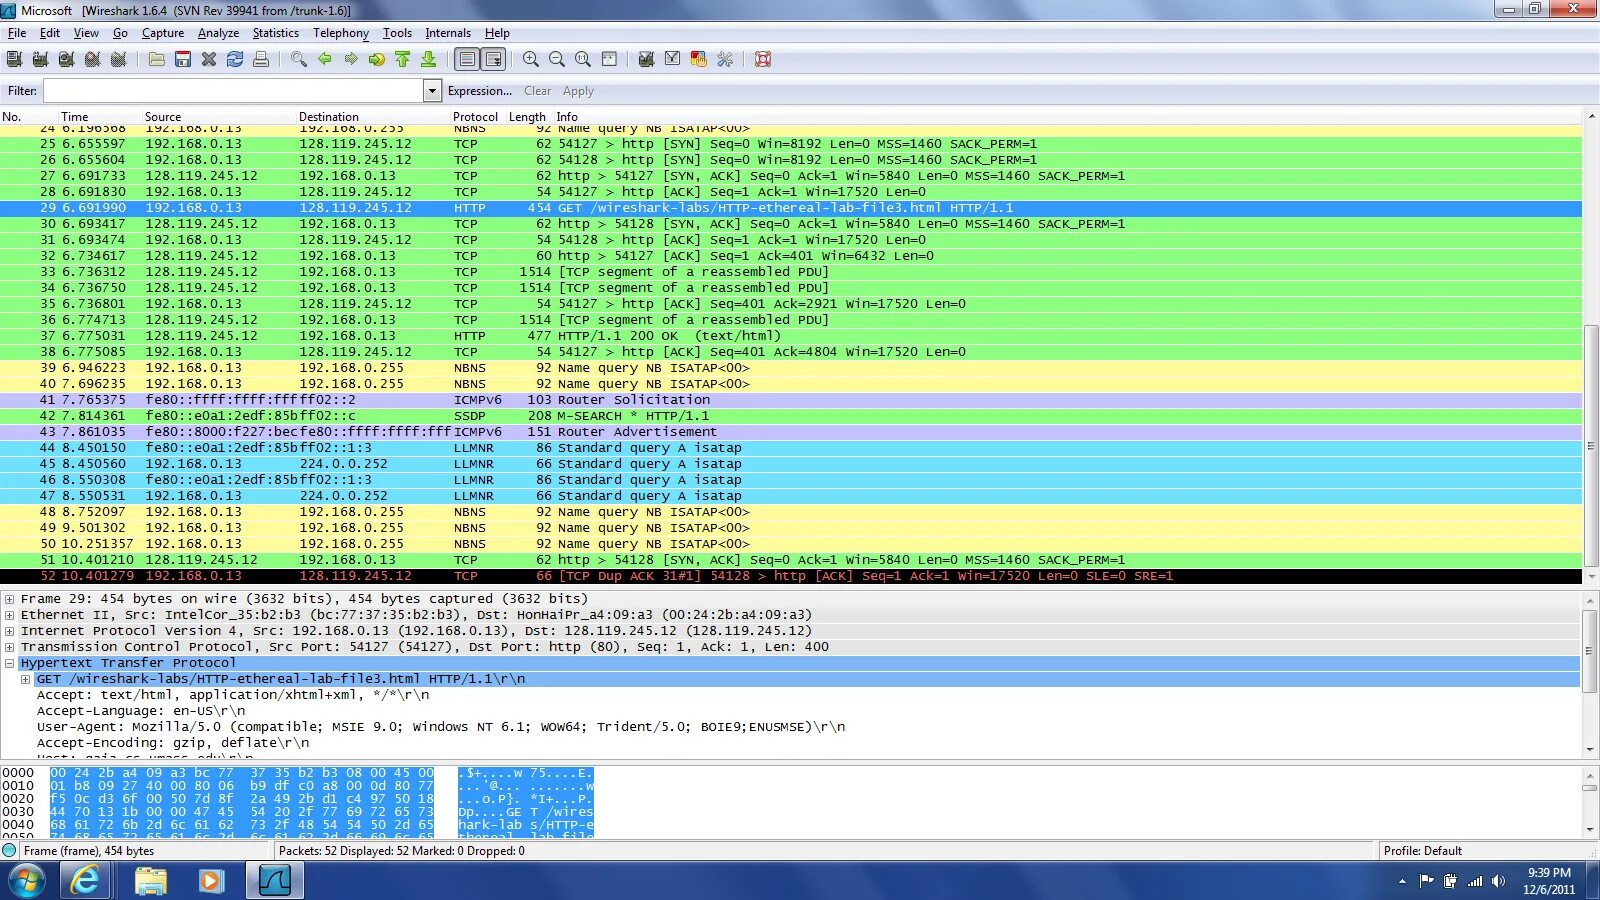
Task: Click inside the display filter field
Action: (x=233, y=91)
